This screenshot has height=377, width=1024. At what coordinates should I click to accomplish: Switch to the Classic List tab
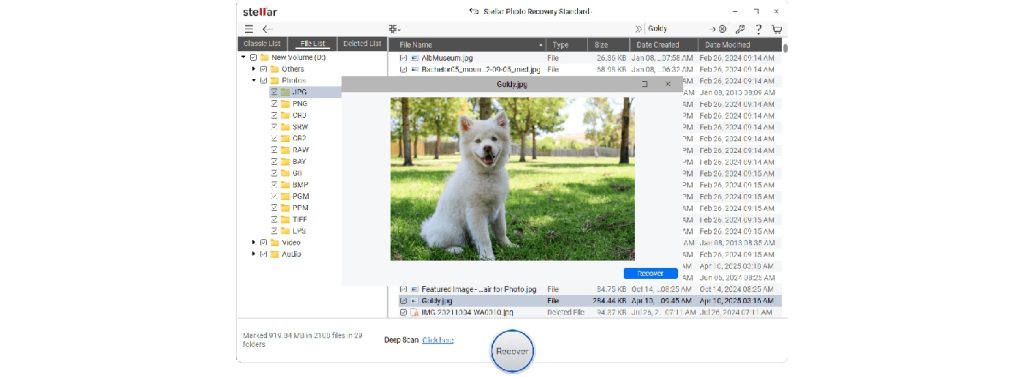(x=262, y=44)
